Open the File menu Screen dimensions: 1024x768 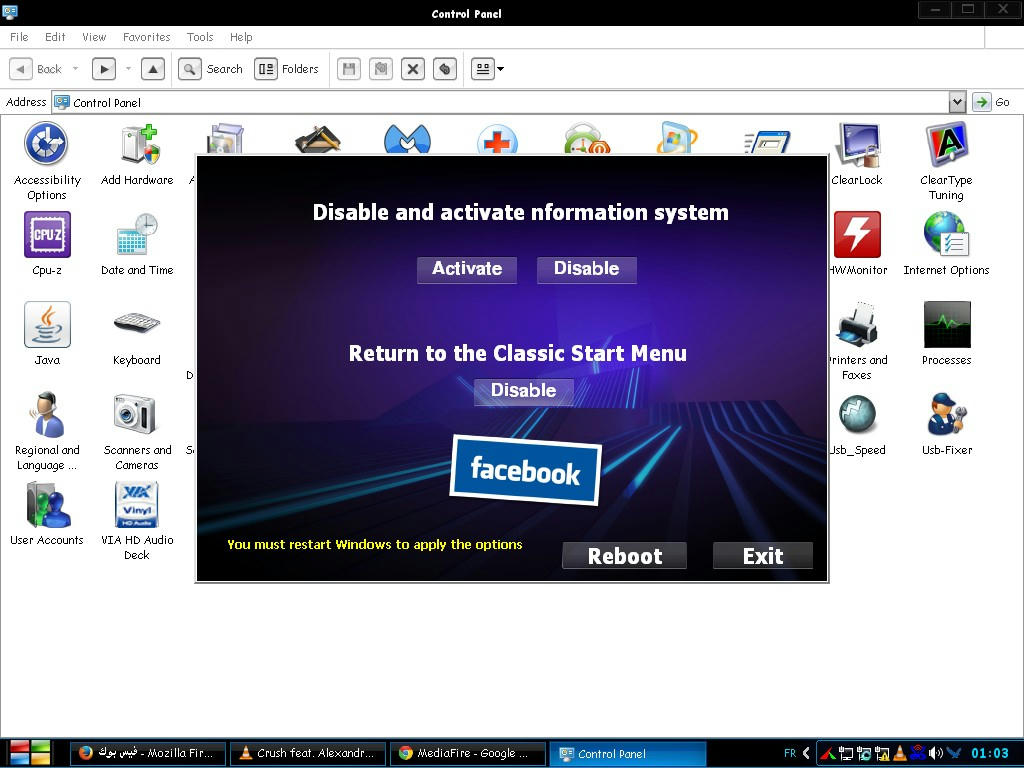tap(19, 37)
